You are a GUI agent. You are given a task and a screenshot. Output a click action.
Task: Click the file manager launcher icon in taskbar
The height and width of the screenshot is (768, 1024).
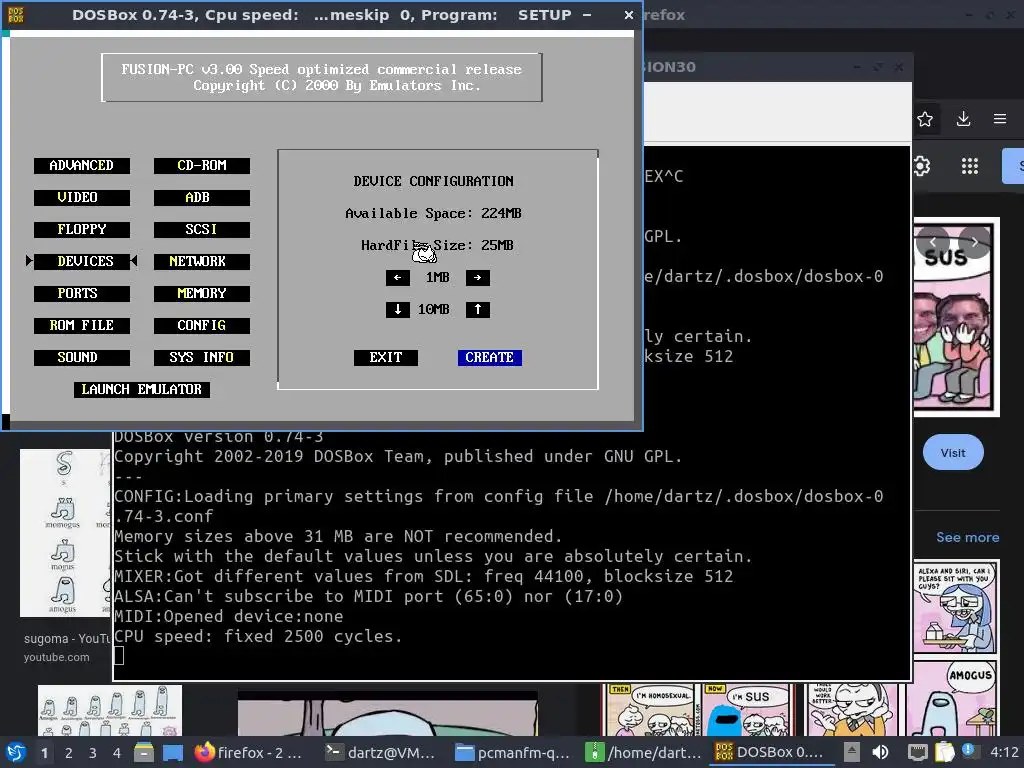[x=144, y=753]
